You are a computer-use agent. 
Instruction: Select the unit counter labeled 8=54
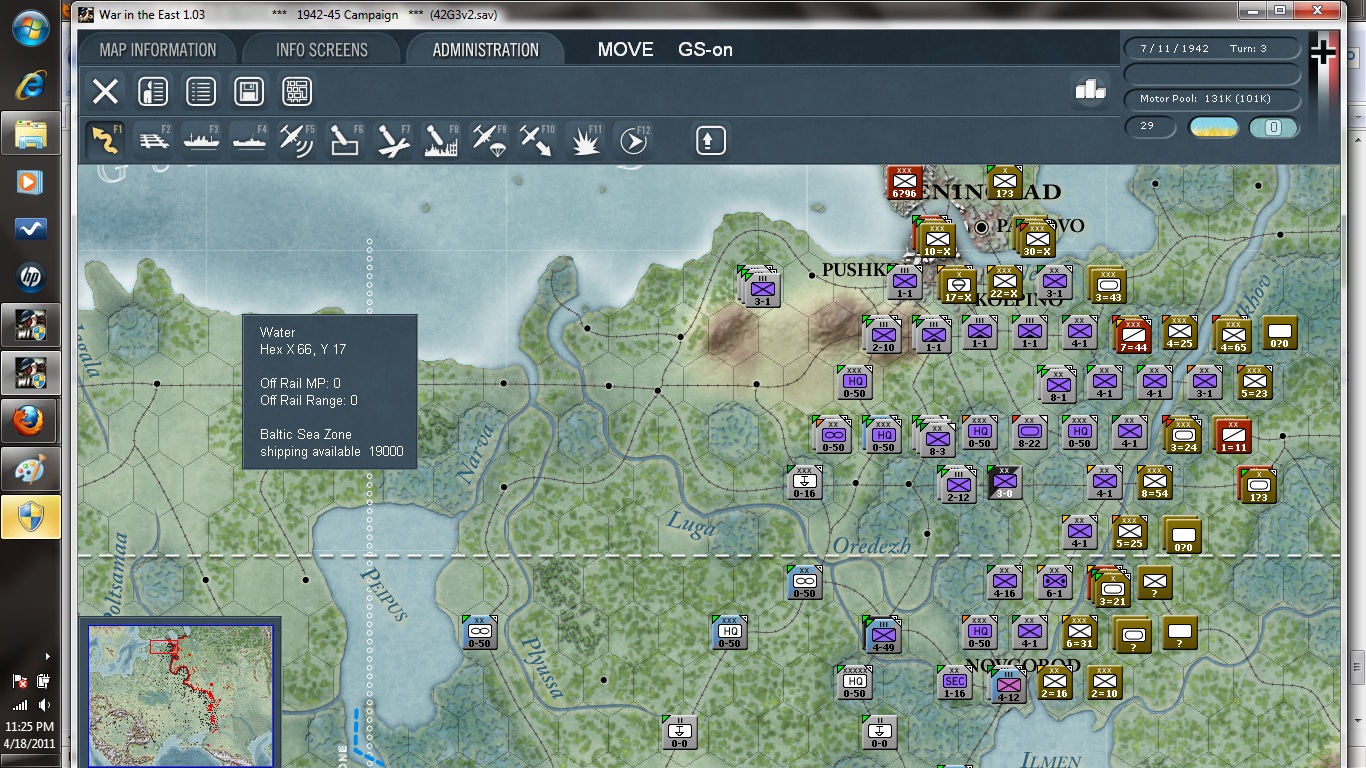1154,483
